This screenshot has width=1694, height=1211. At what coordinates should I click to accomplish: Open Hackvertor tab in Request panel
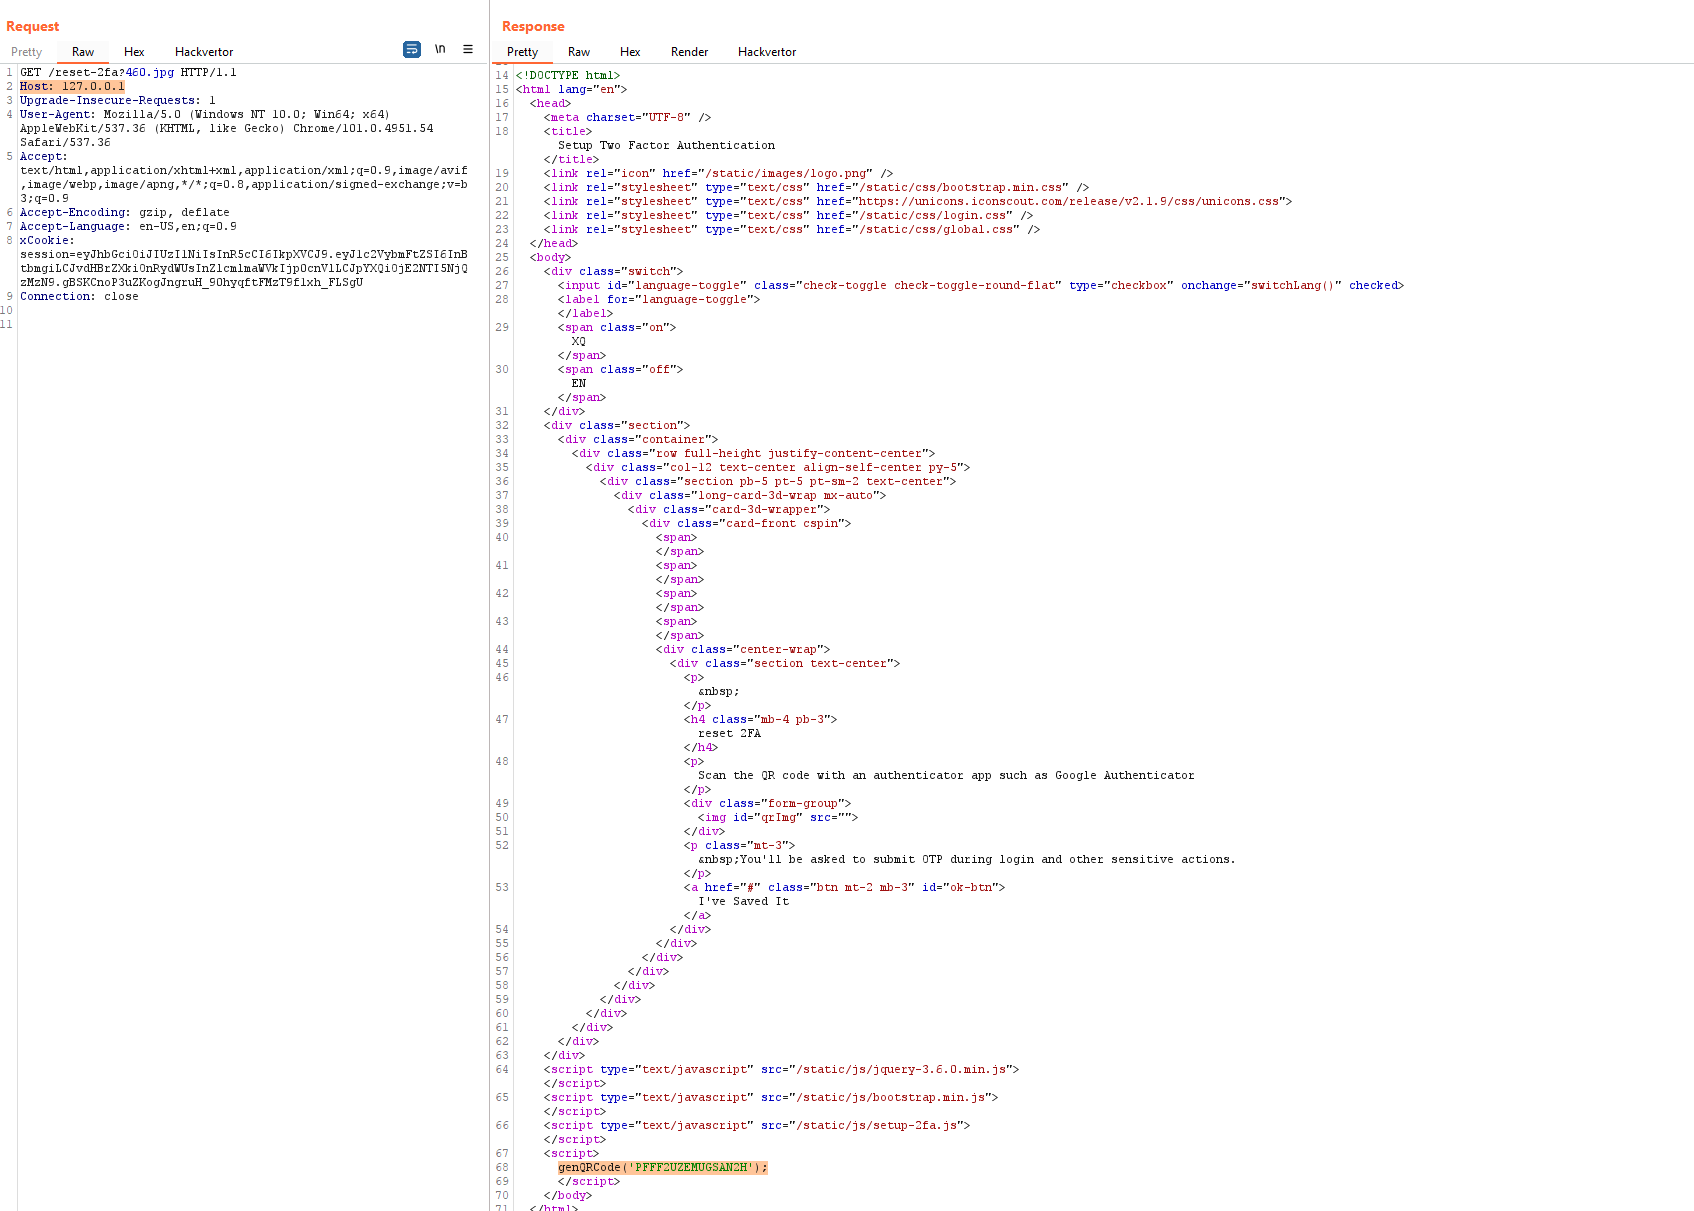204,52
